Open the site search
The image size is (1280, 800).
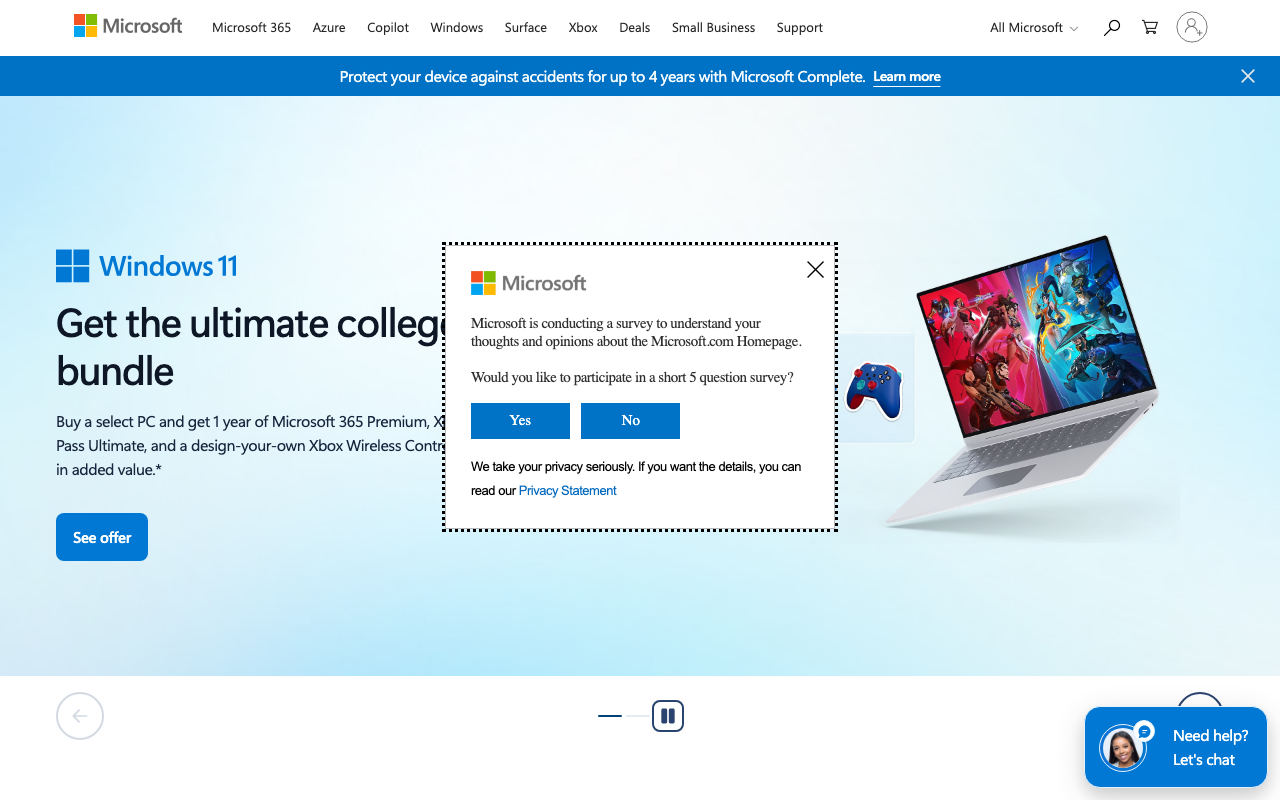1111,27
